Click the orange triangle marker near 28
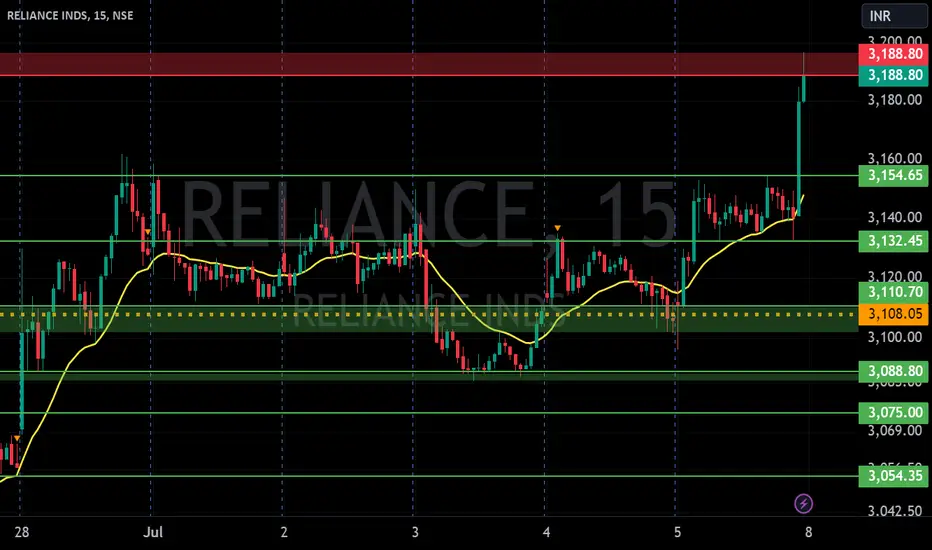This screenshot has width=932, height=550. pos(17,438)
